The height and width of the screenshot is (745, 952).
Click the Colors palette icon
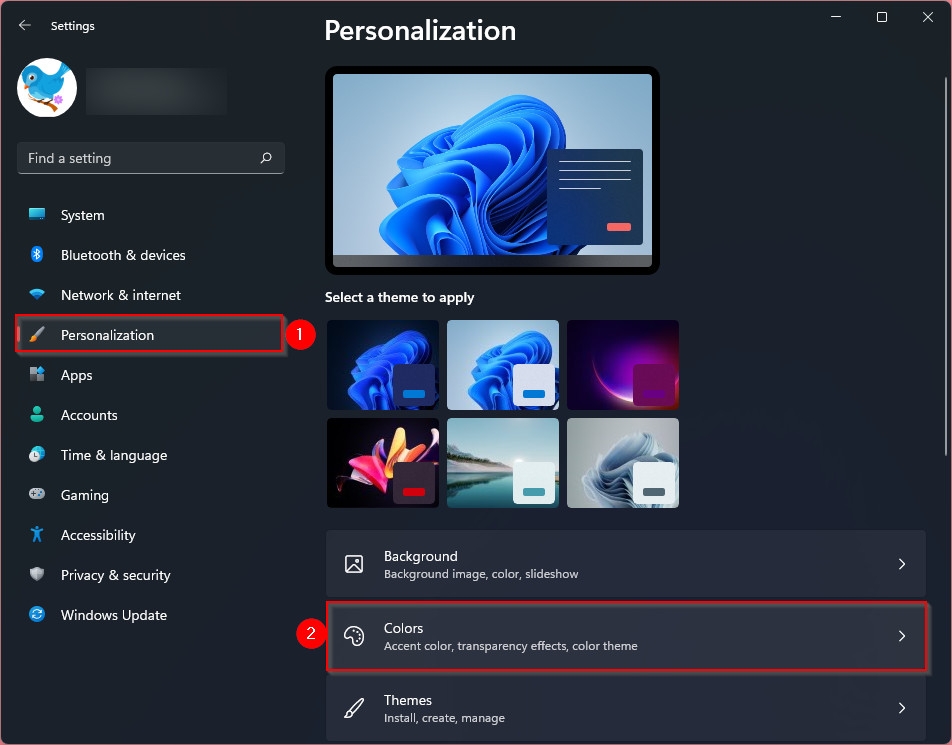[354, 636]
